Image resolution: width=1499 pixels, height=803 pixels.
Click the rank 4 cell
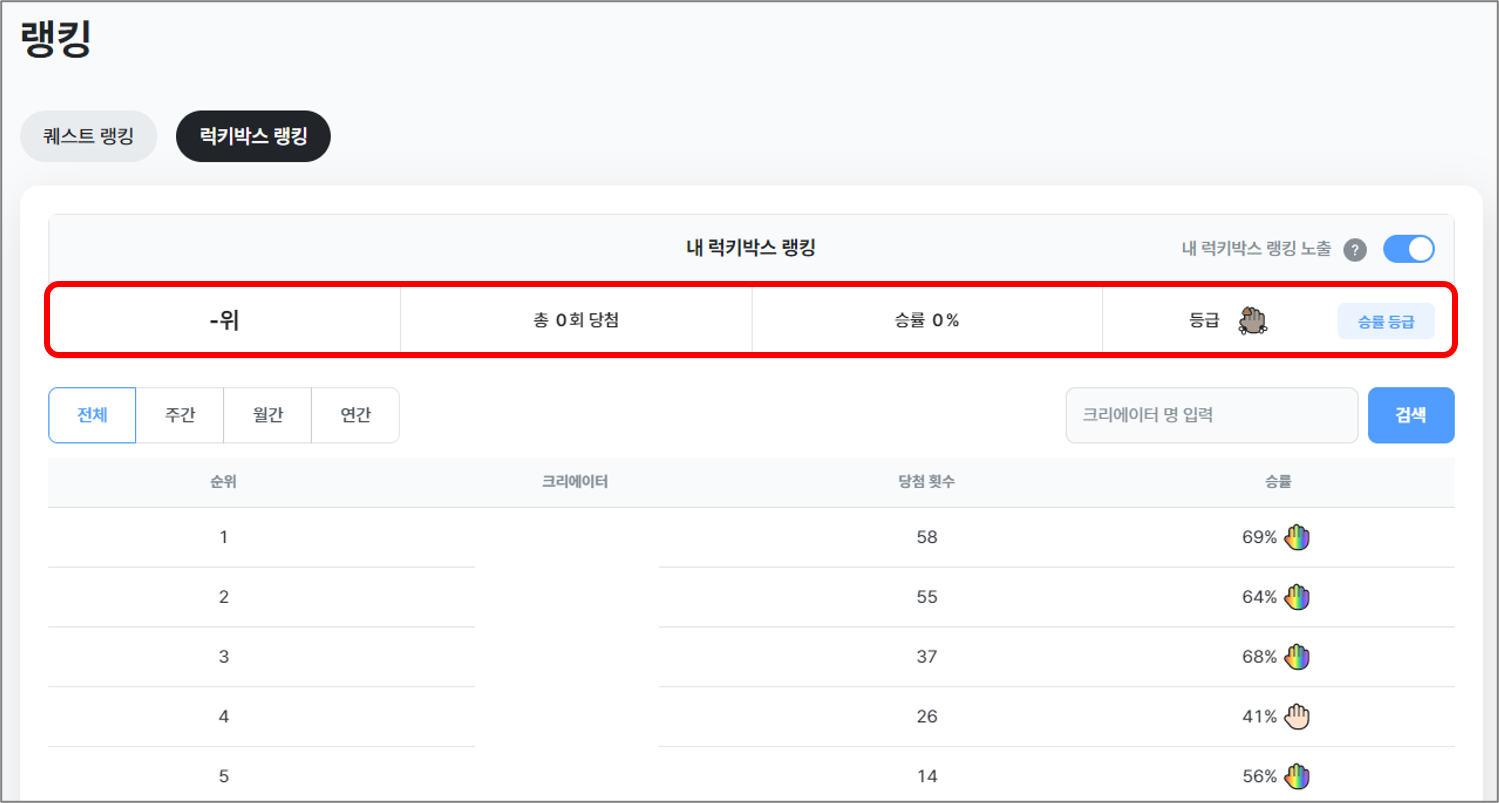pos(224,717)
